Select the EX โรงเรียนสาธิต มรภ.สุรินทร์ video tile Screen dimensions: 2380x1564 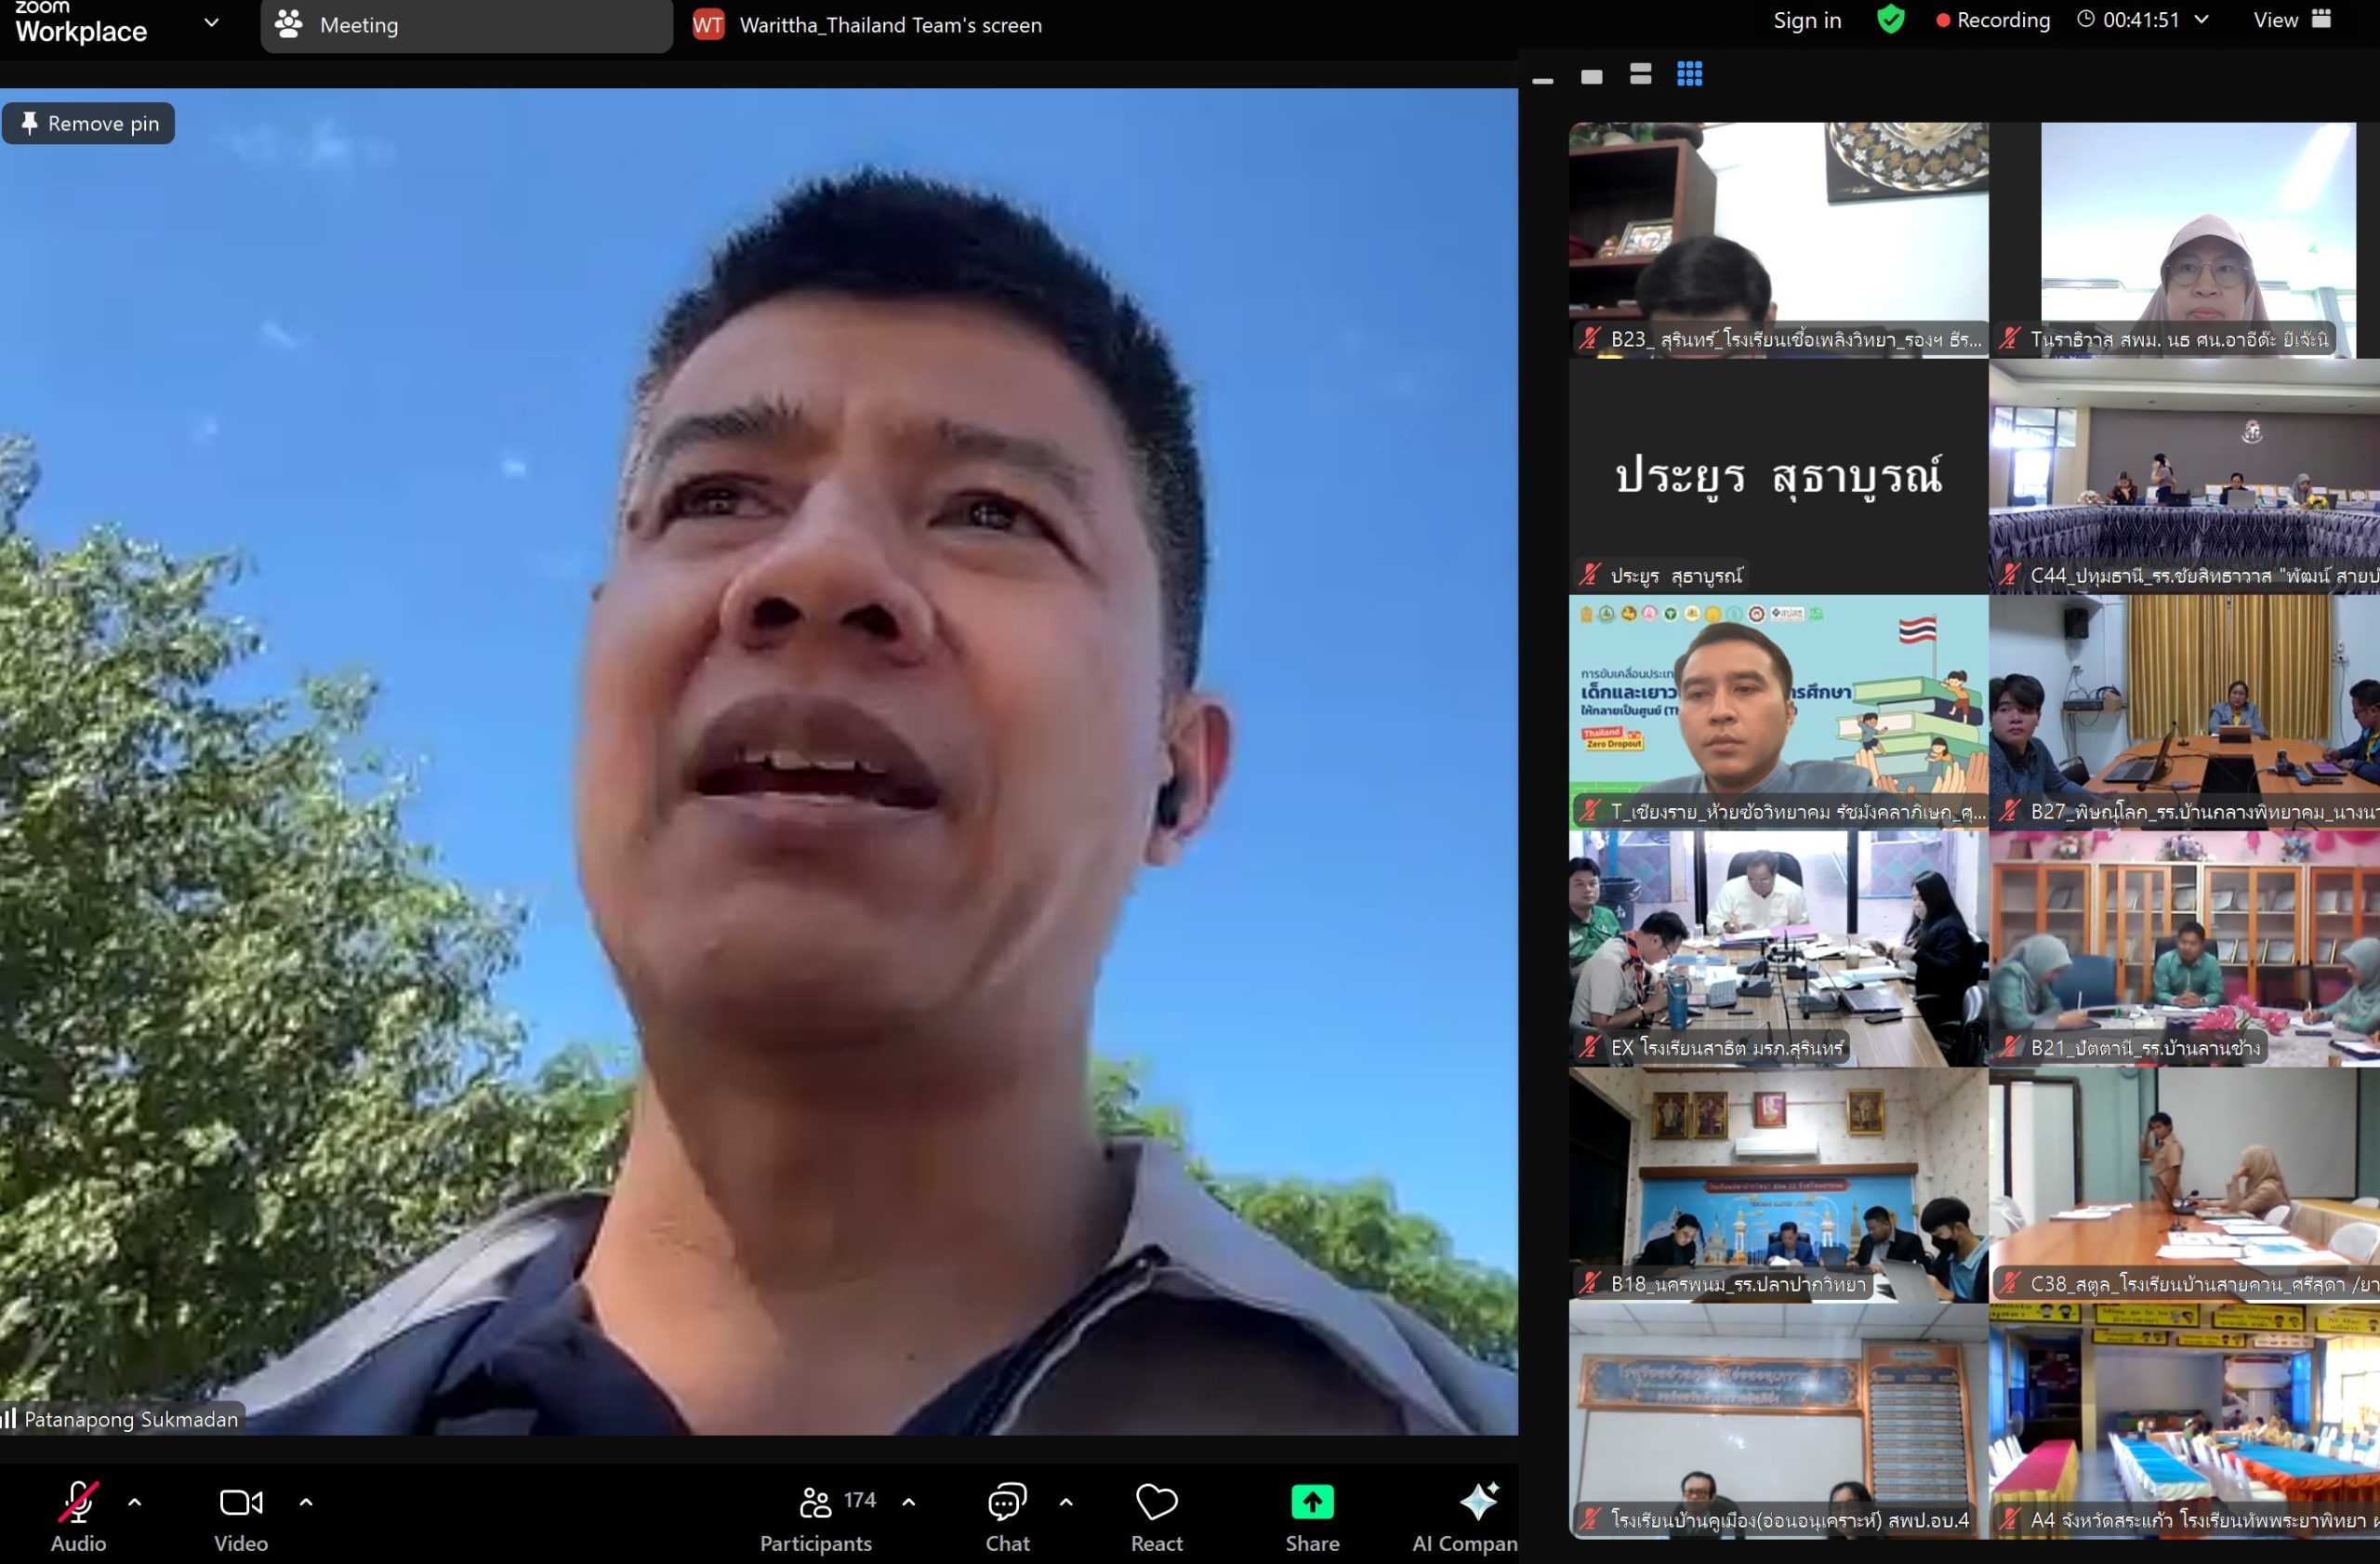(x=1778, y=948)
